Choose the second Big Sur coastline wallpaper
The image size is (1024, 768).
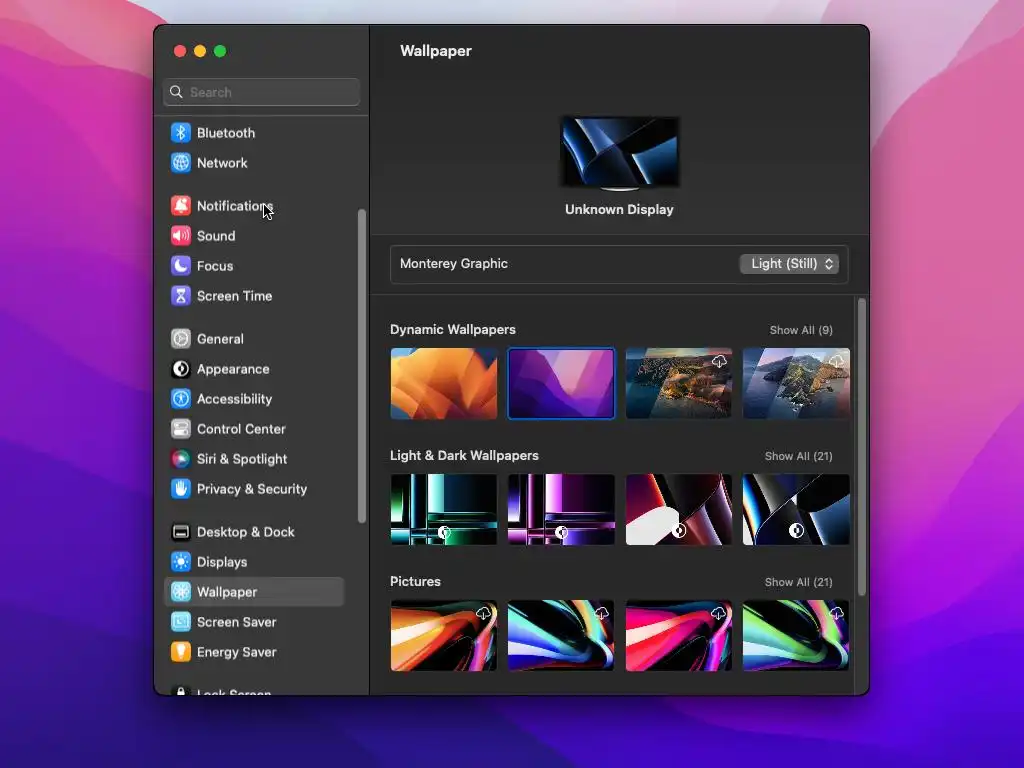point(796,383)
